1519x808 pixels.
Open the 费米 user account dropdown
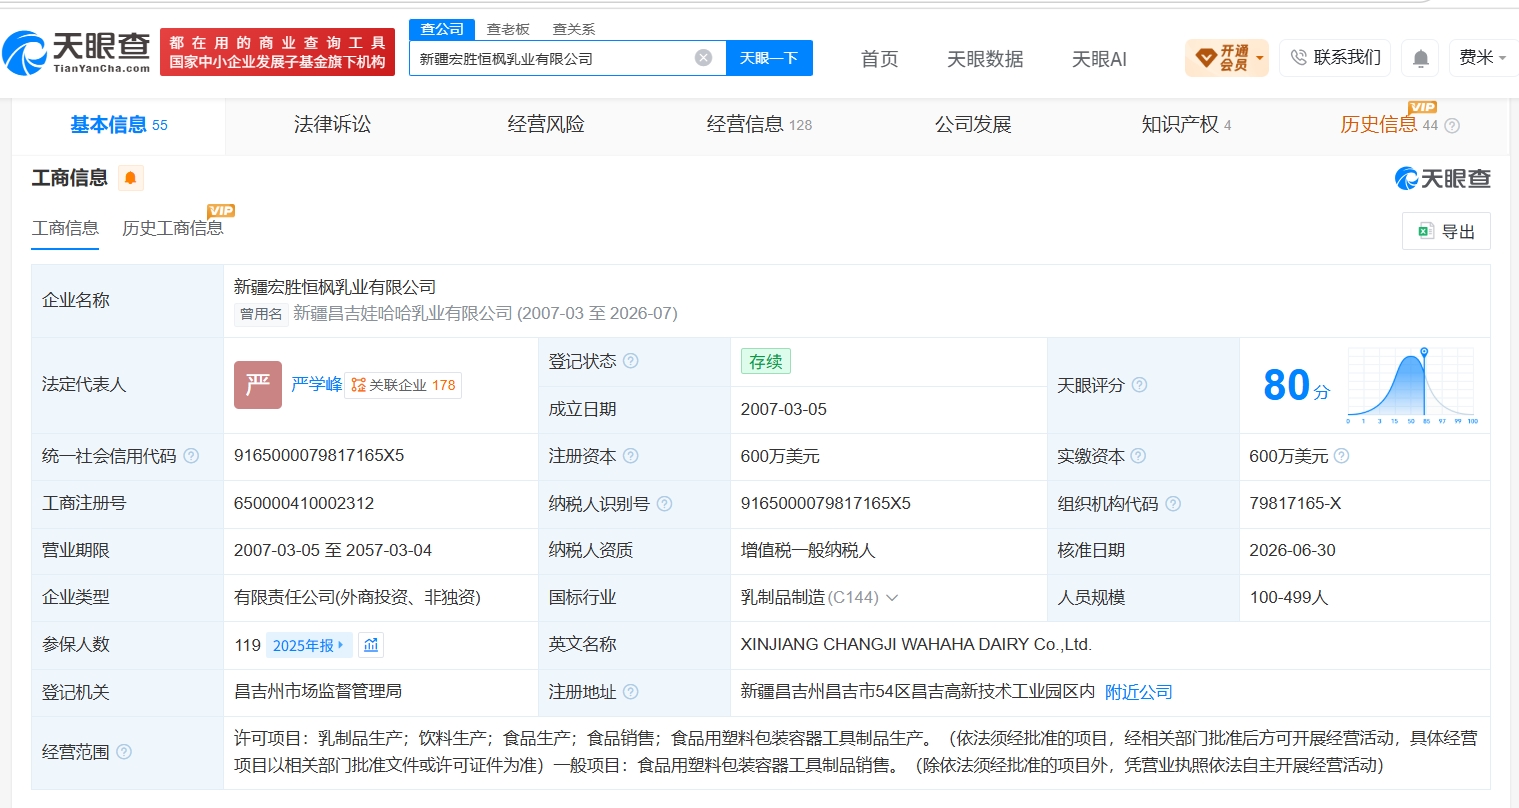pos(1482,58)
